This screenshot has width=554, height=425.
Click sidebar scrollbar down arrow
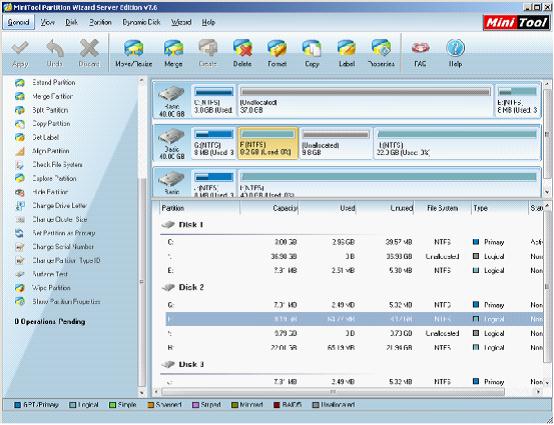pyautogui.click(x=142, y=392)
